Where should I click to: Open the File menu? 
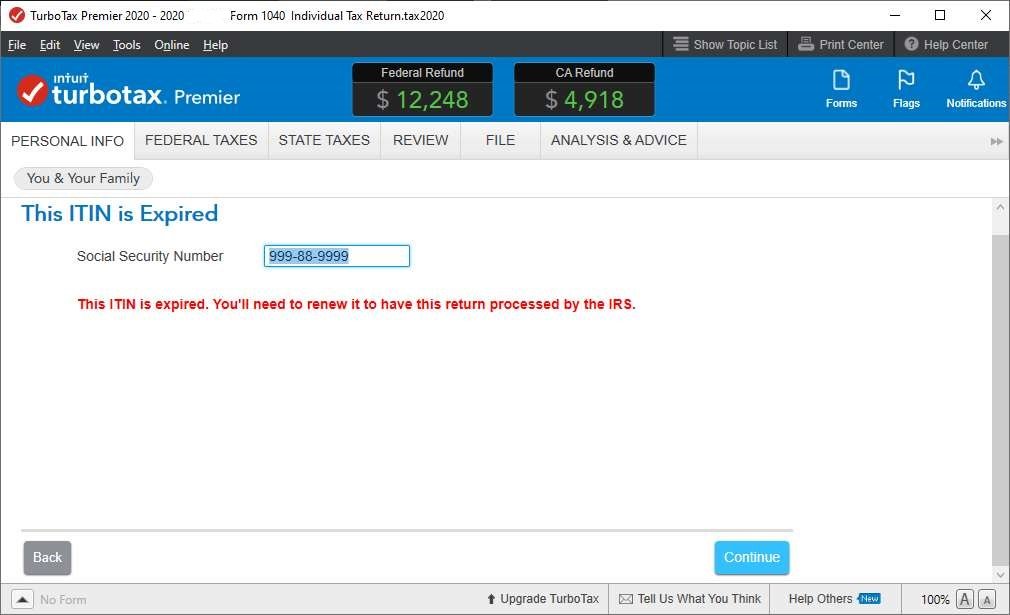[x=17, y=45]
